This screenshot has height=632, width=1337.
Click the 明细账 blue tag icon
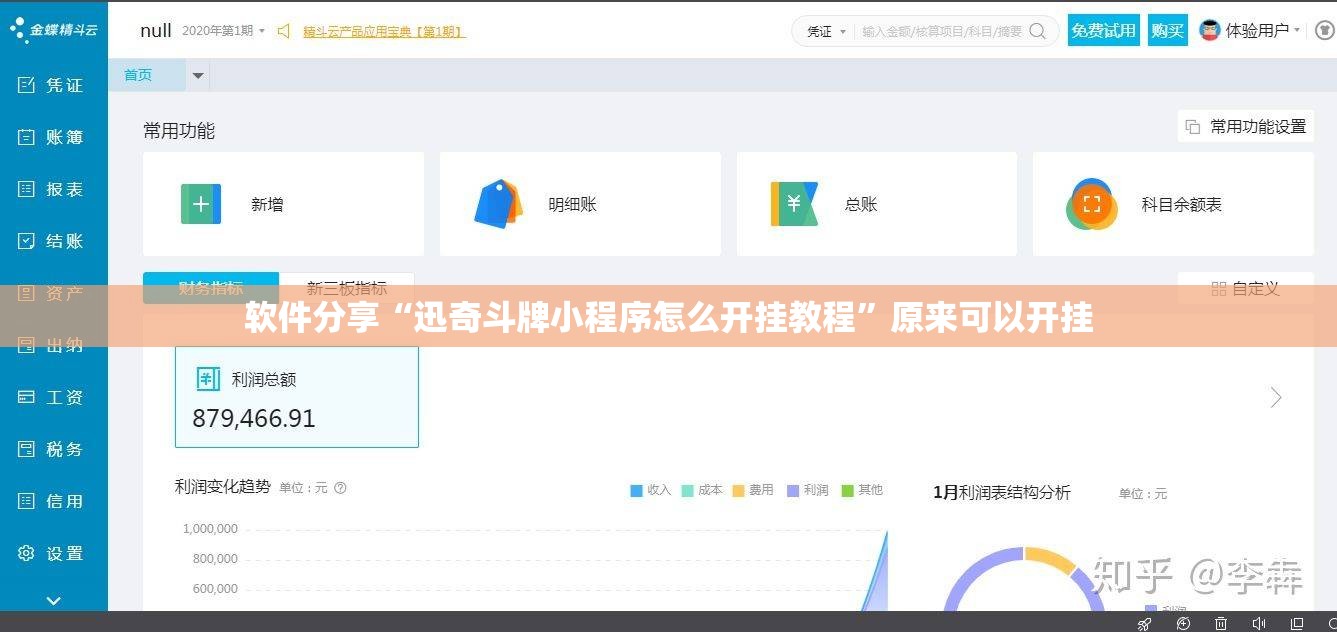pos(498,204)
